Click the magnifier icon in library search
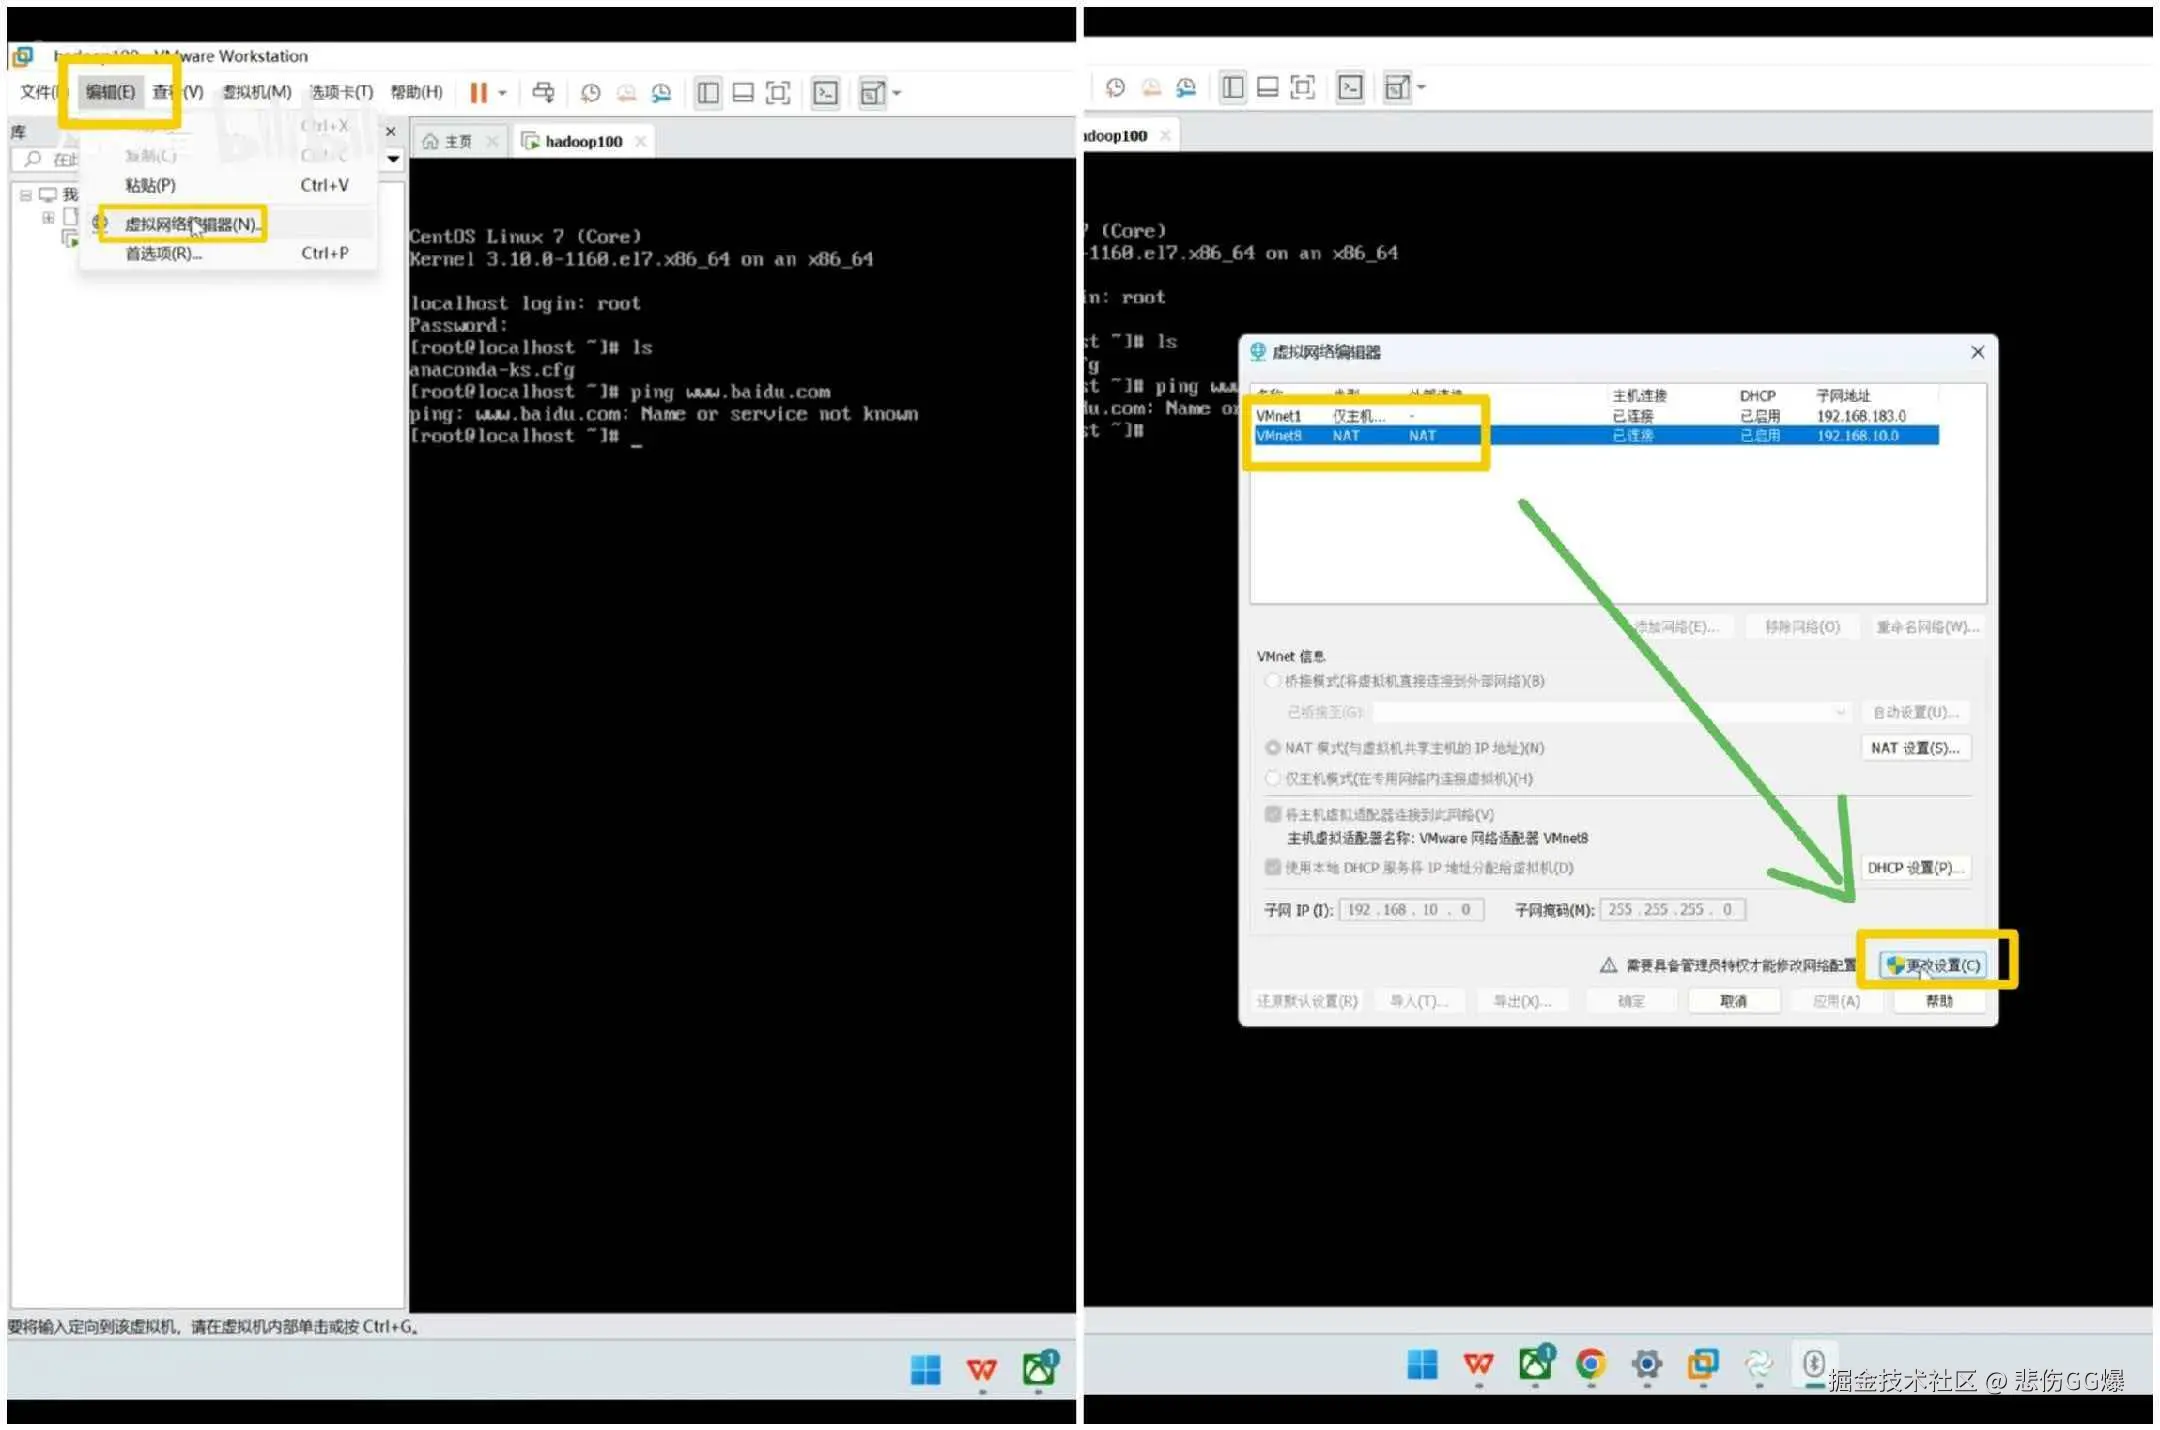2160x1430 pixels. tap(33, 158)
